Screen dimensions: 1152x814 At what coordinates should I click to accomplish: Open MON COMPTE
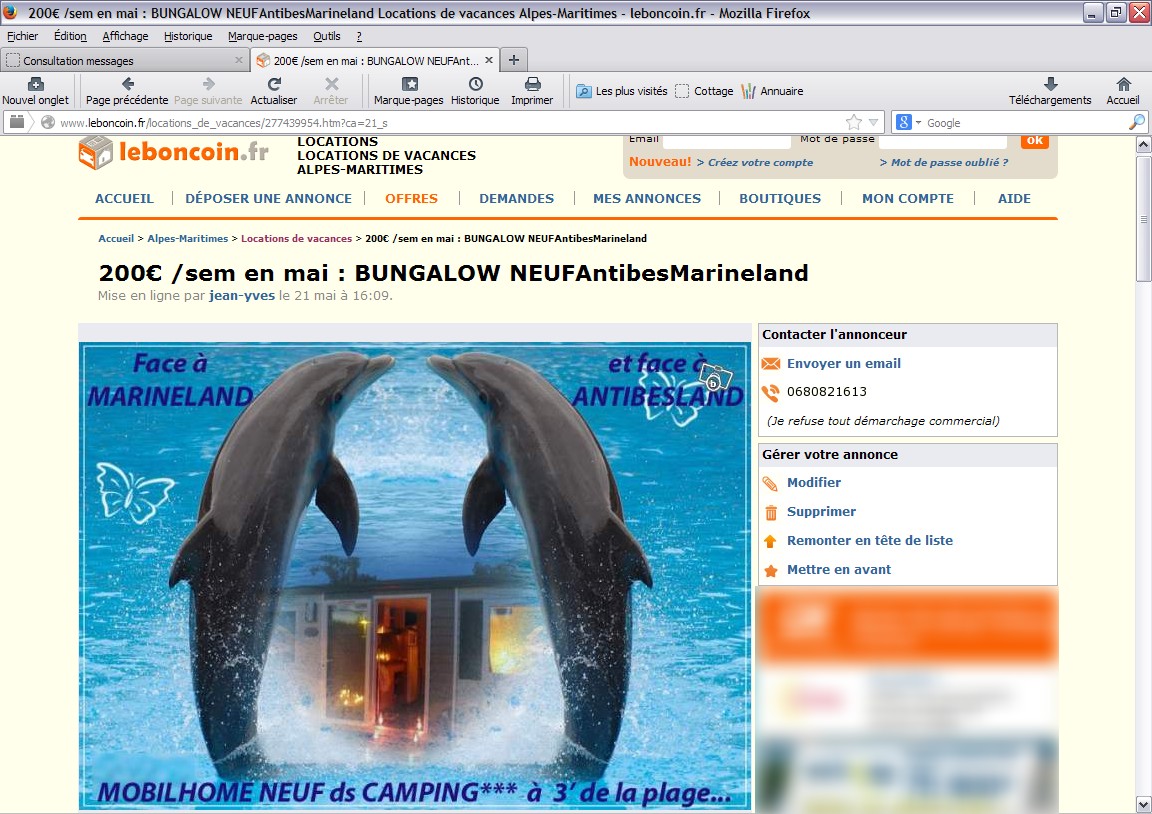908,198
